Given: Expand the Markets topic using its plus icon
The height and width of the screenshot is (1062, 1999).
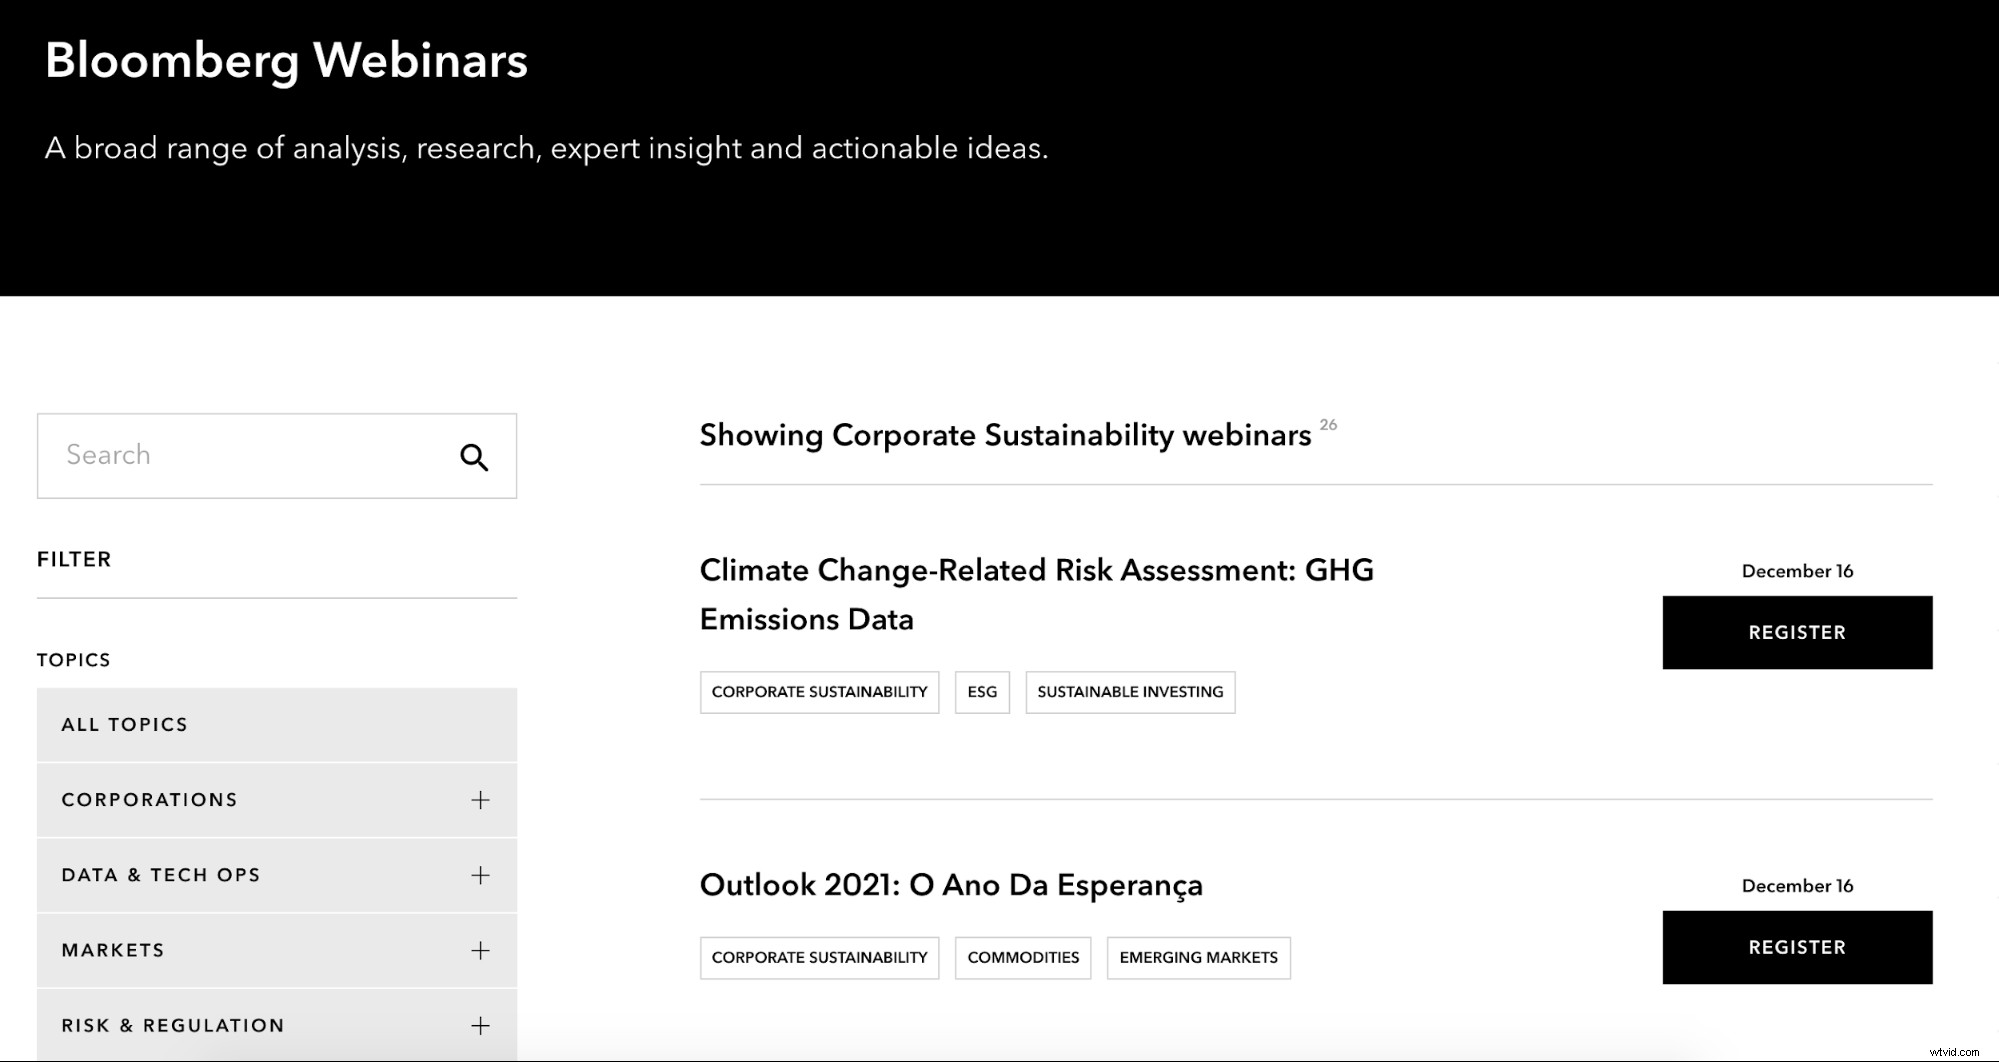Looking at the screenshot, I should 480,950.
